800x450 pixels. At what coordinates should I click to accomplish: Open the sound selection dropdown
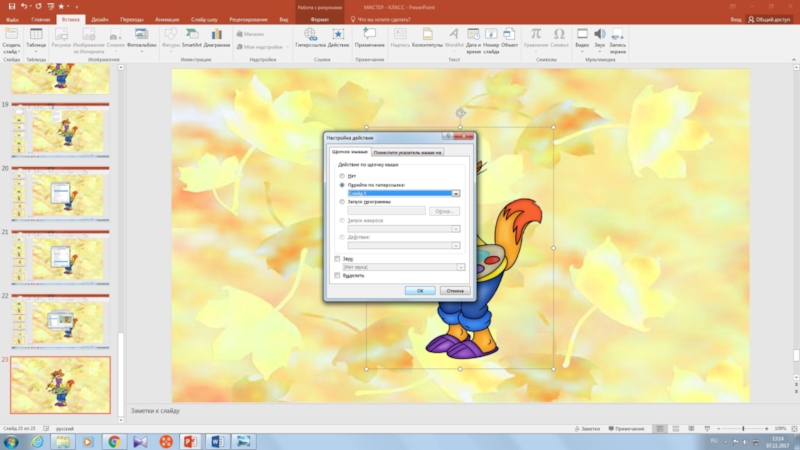(x=460, y=267)
